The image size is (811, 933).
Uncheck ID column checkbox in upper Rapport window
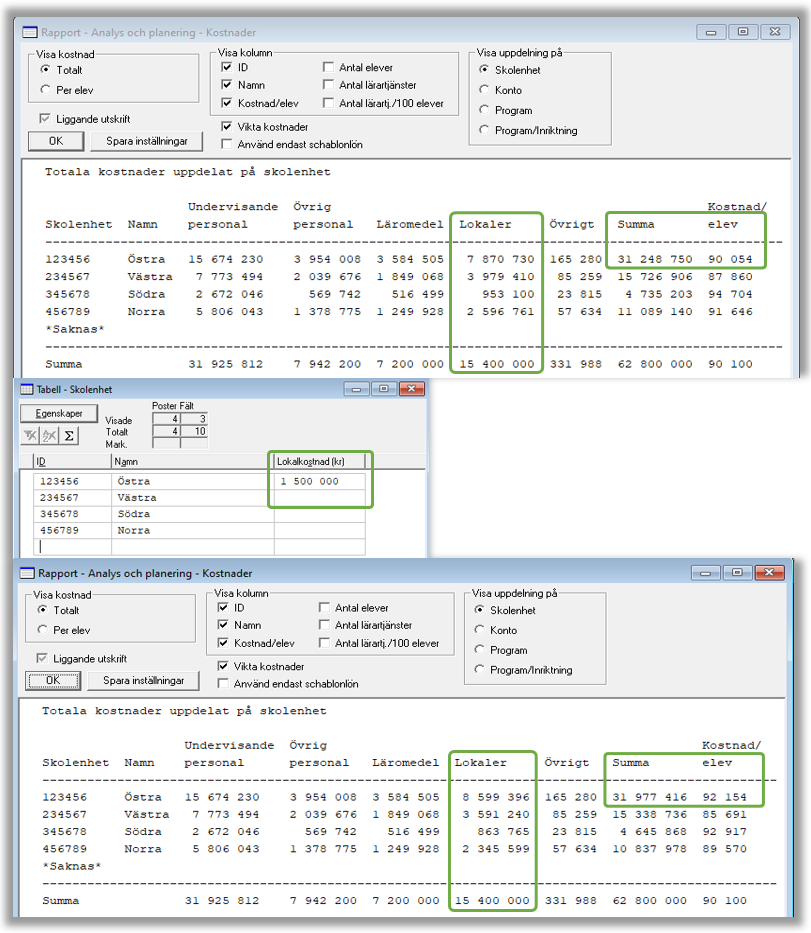point(227,67)
